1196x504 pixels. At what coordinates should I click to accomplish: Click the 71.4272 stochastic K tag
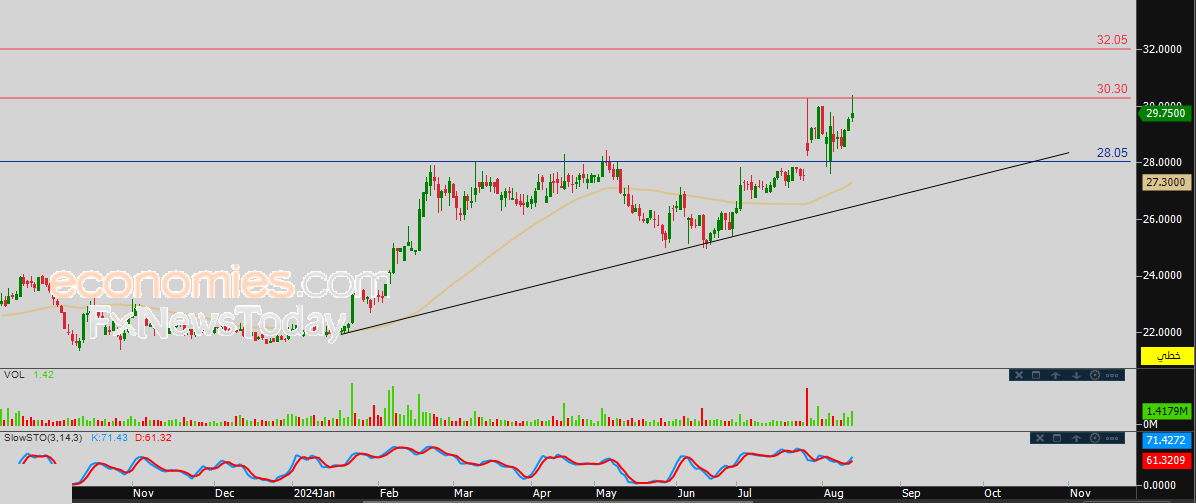click(x=1165, y=442)
